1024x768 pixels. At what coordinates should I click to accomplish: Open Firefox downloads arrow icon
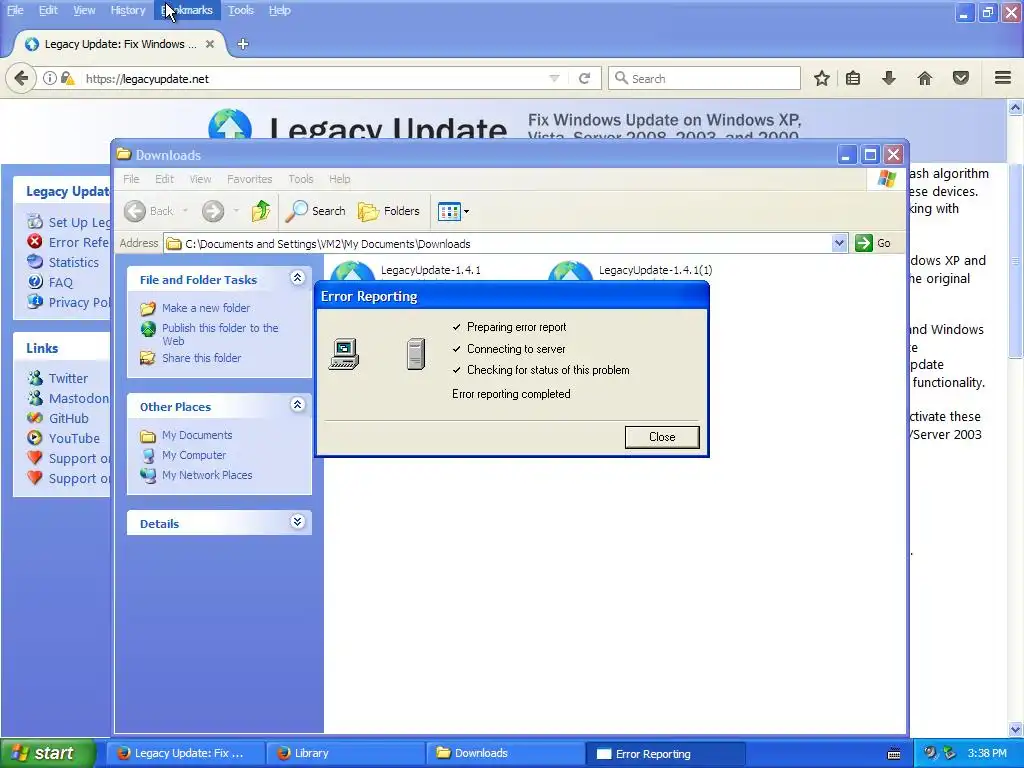pos(889,78)
